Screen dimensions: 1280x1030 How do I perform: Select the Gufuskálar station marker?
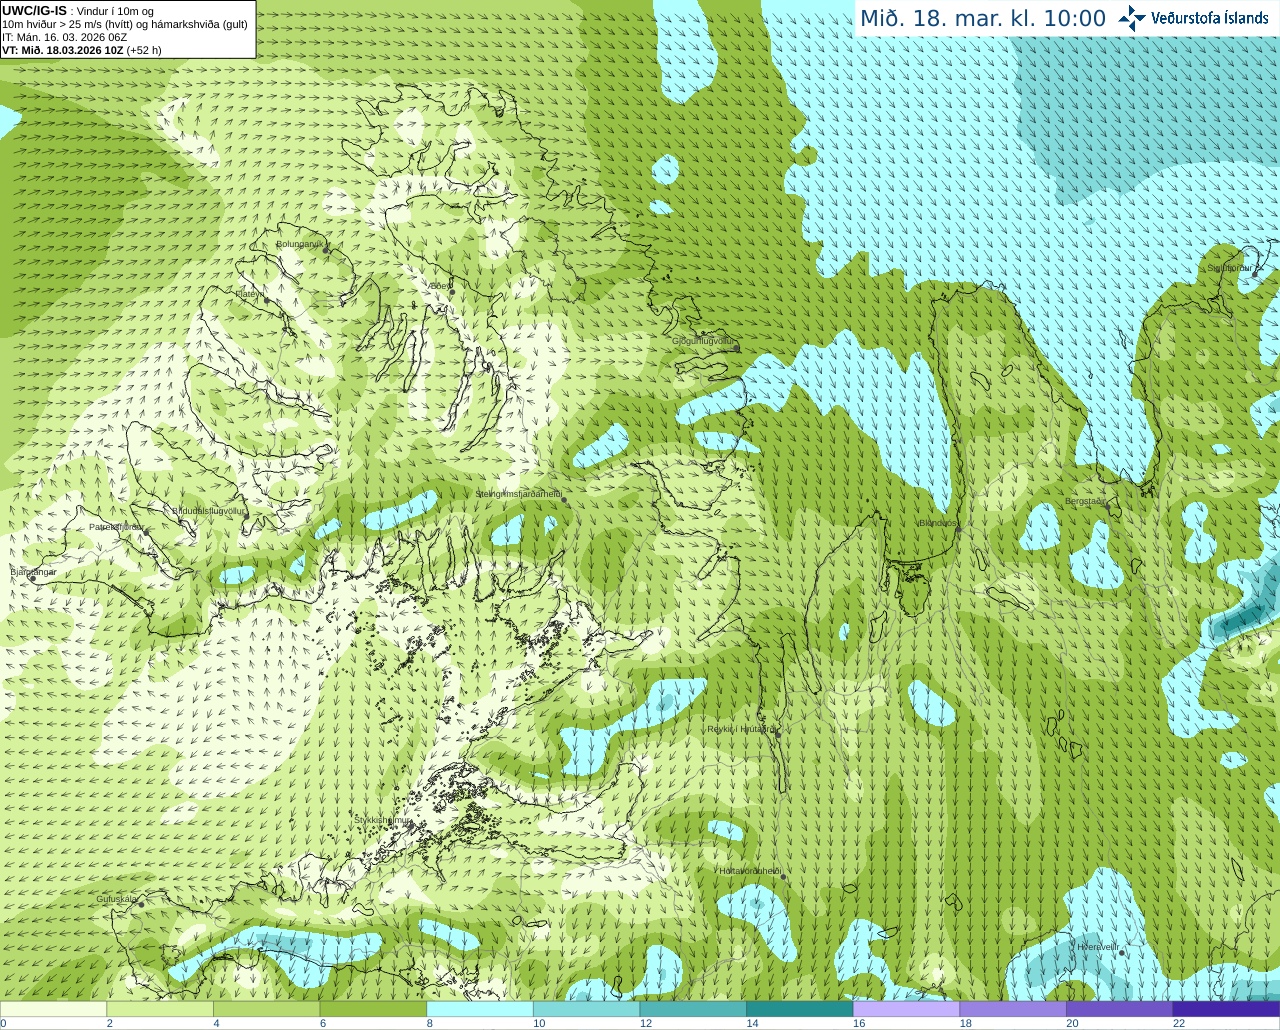tap(141, 904)
